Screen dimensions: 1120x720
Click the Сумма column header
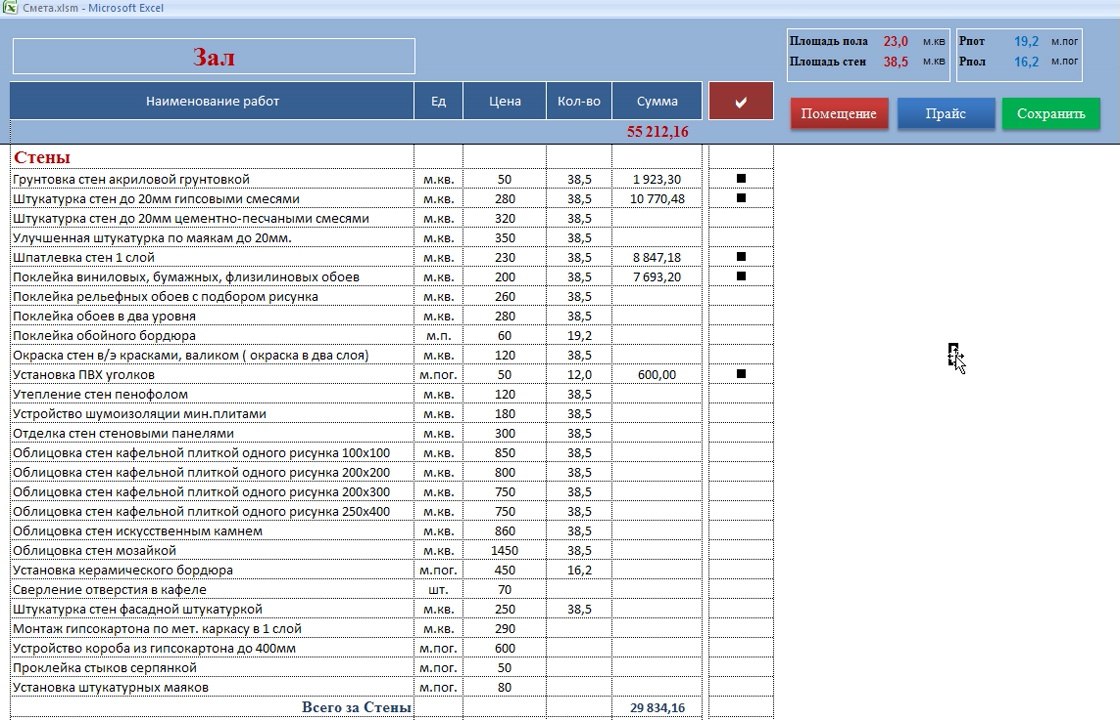pos(657,101)
